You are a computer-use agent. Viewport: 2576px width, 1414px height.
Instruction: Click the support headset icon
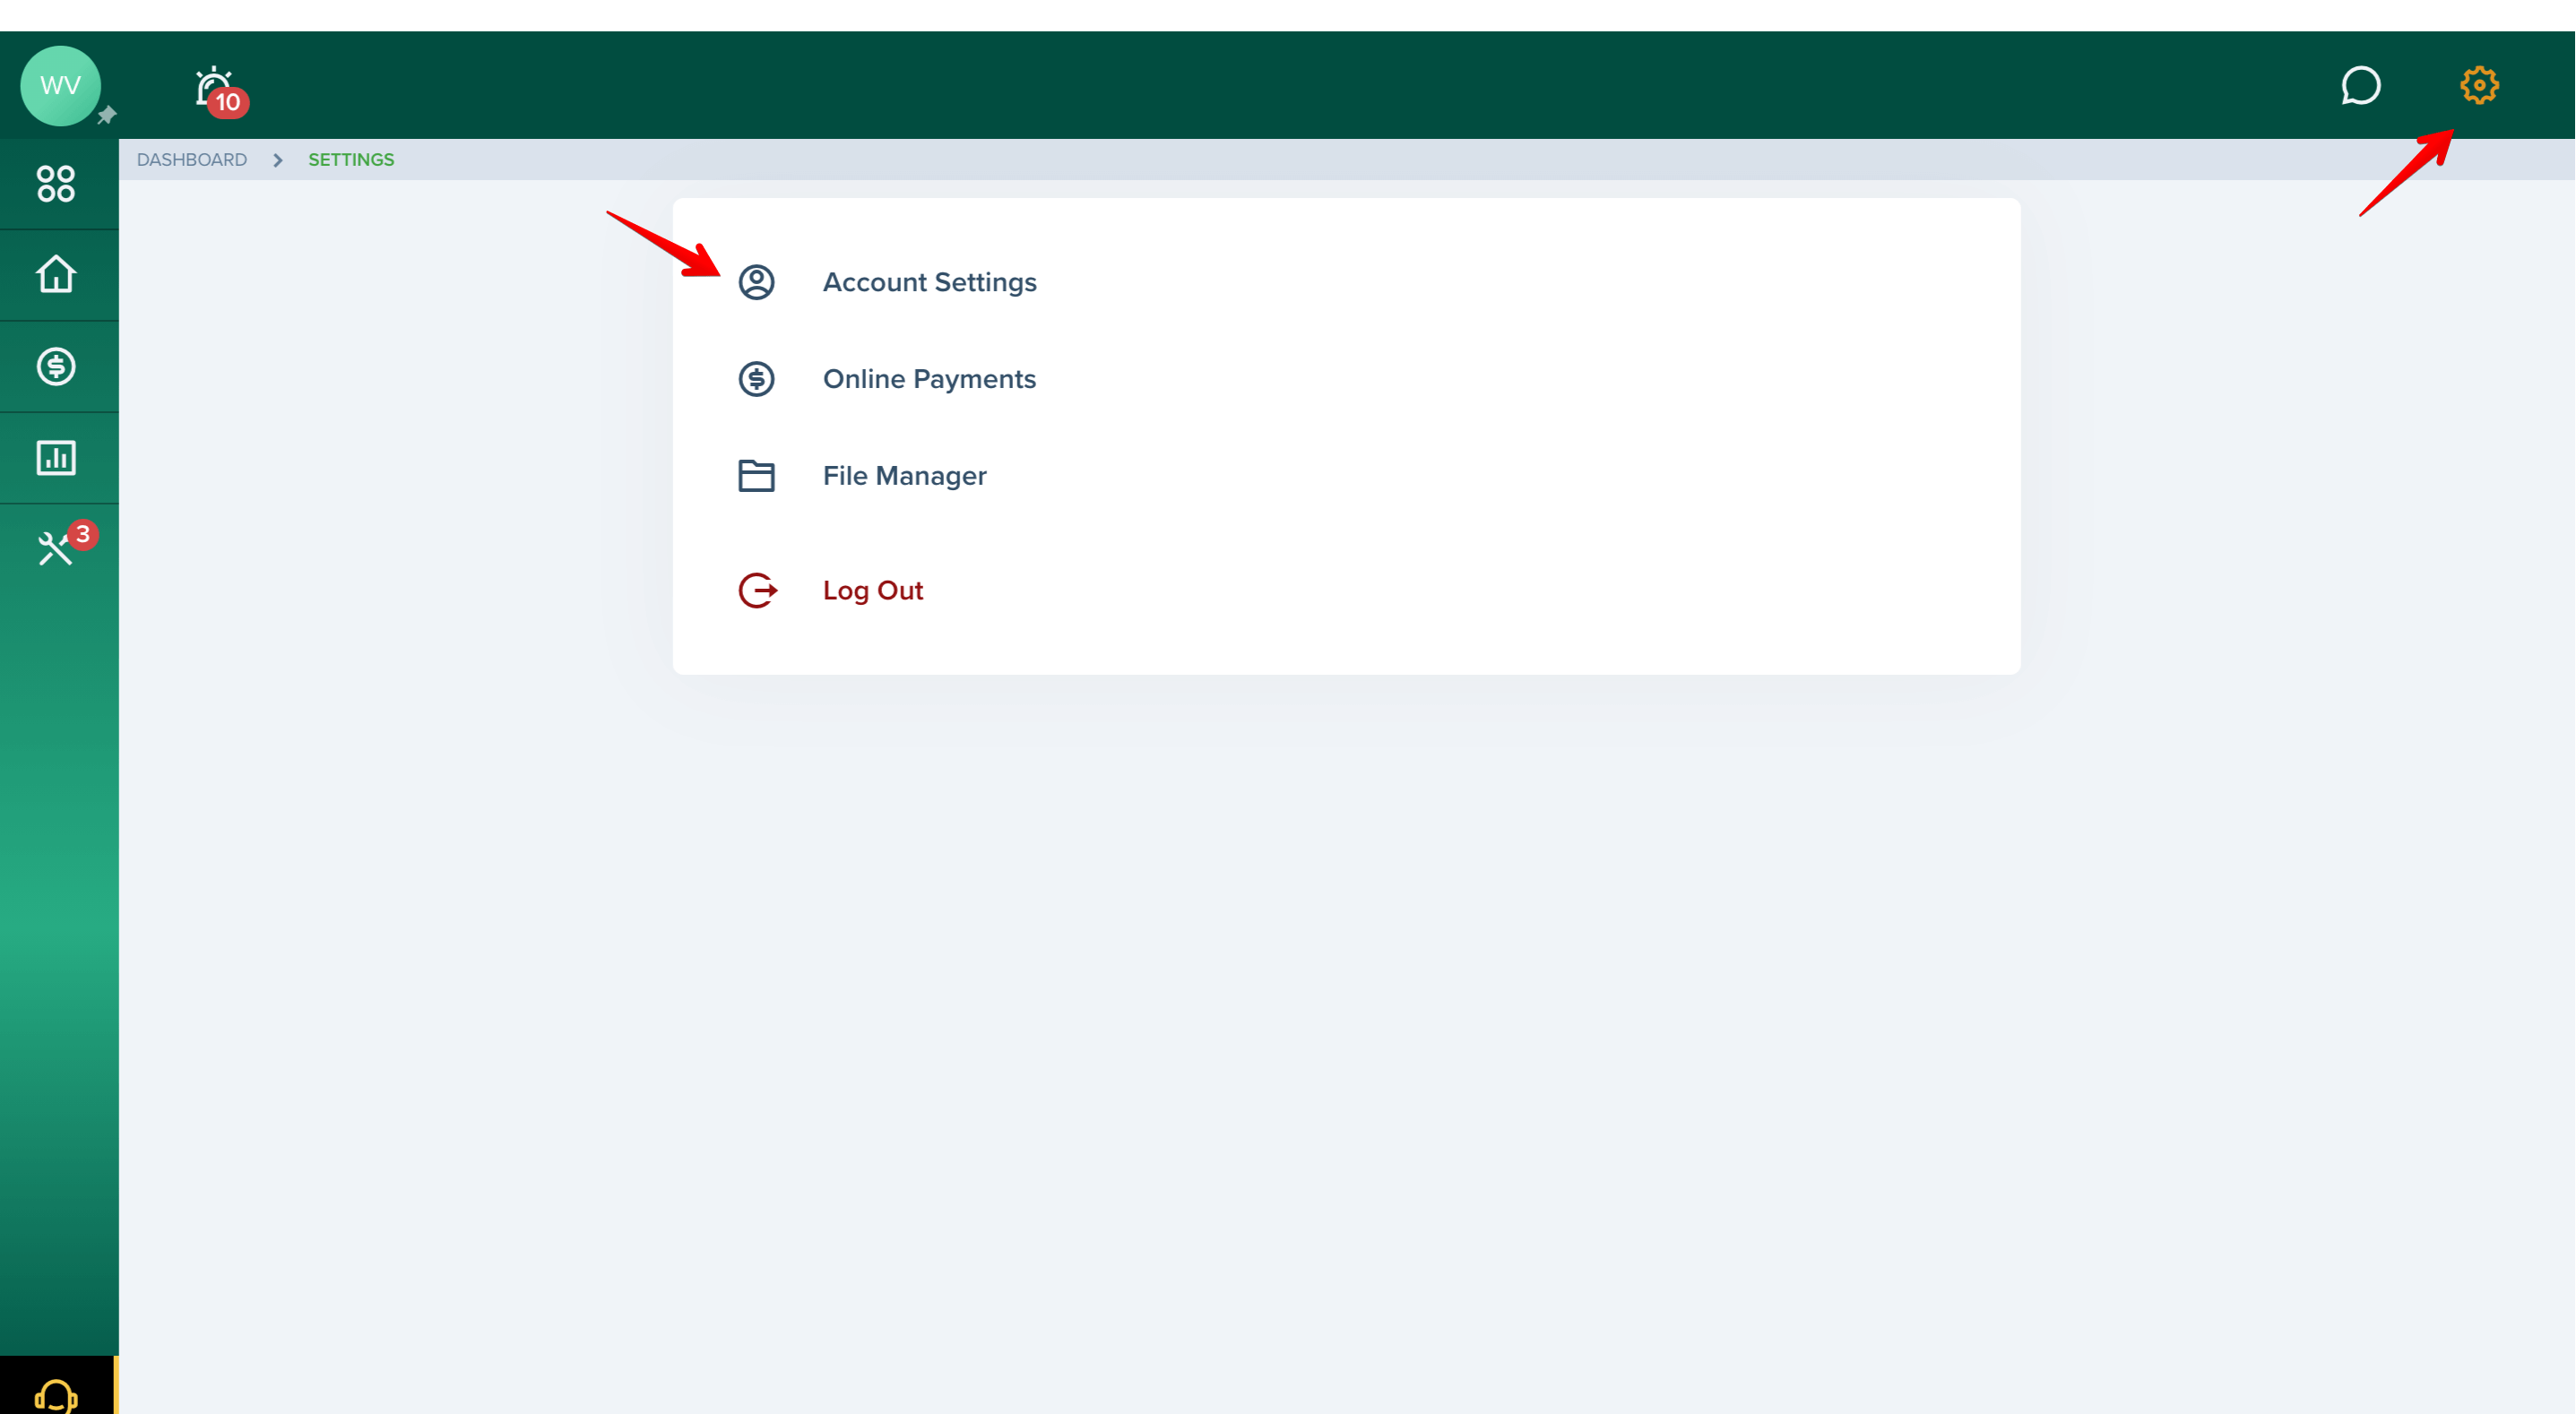point(56,1394)
